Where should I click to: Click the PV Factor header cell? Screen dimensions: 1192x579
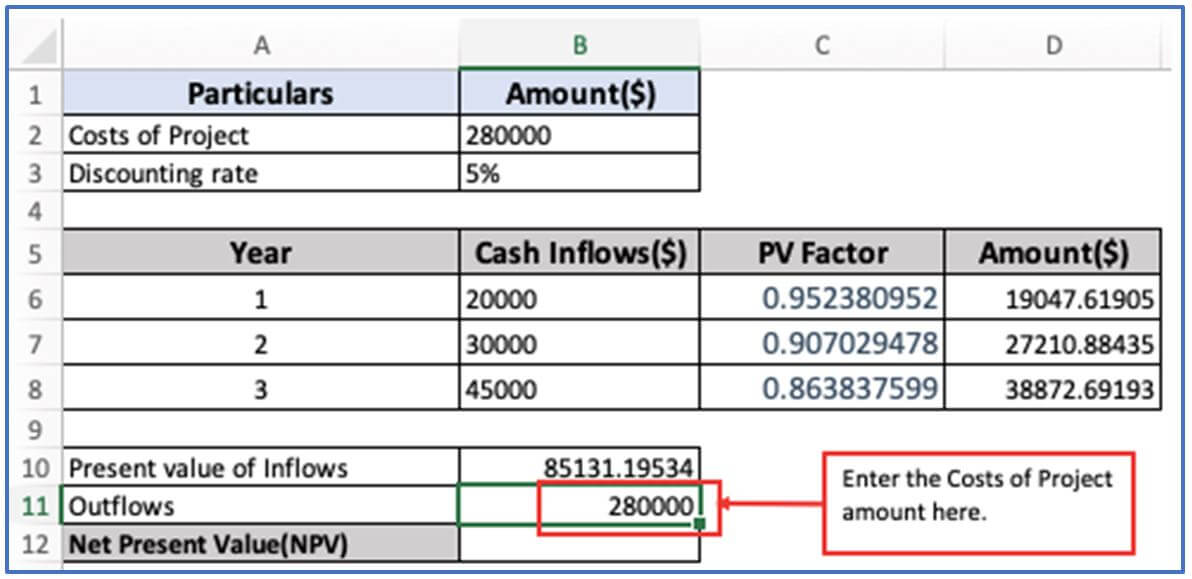(821, 253)
